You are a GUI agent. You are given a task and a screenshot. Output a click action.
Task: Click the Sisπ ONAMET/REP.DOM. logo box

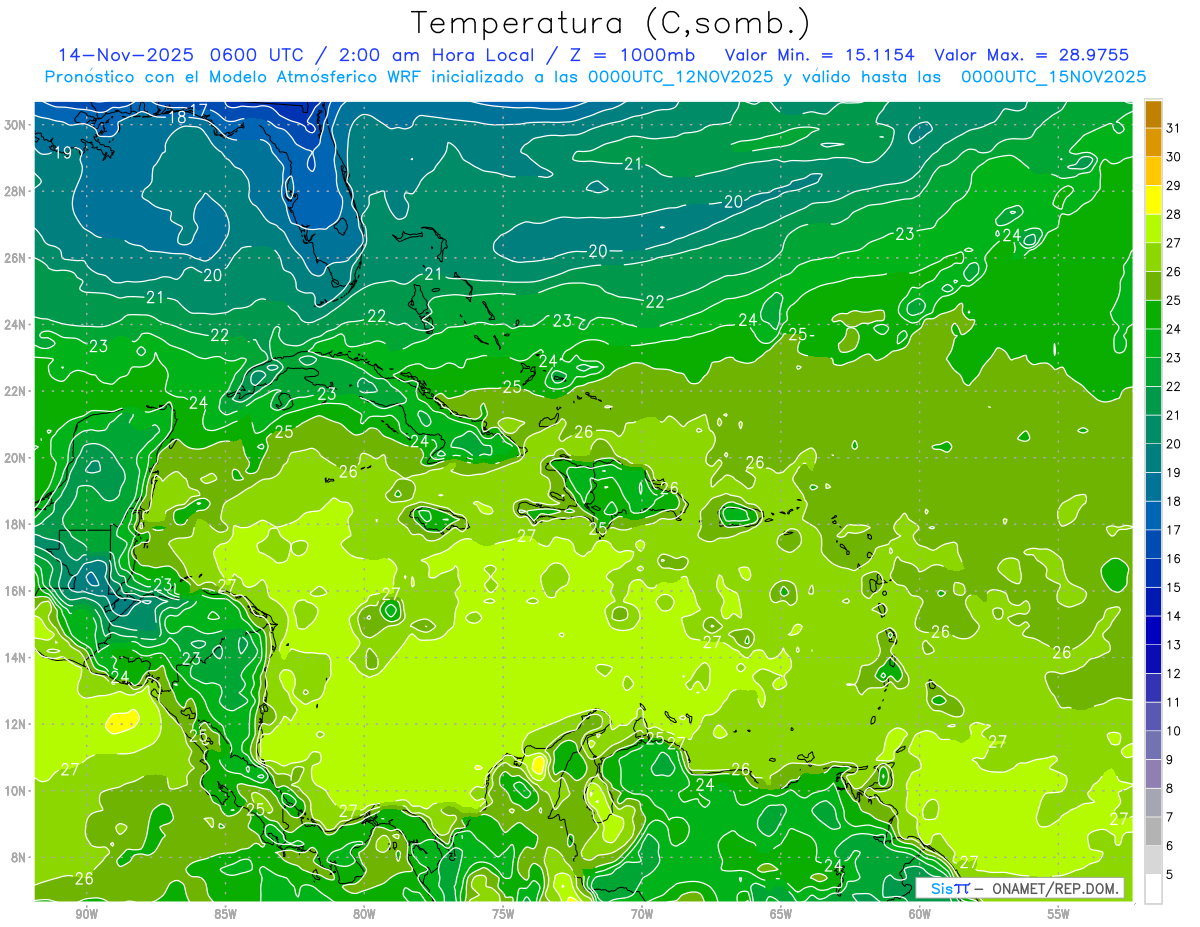coord(1020,888)
